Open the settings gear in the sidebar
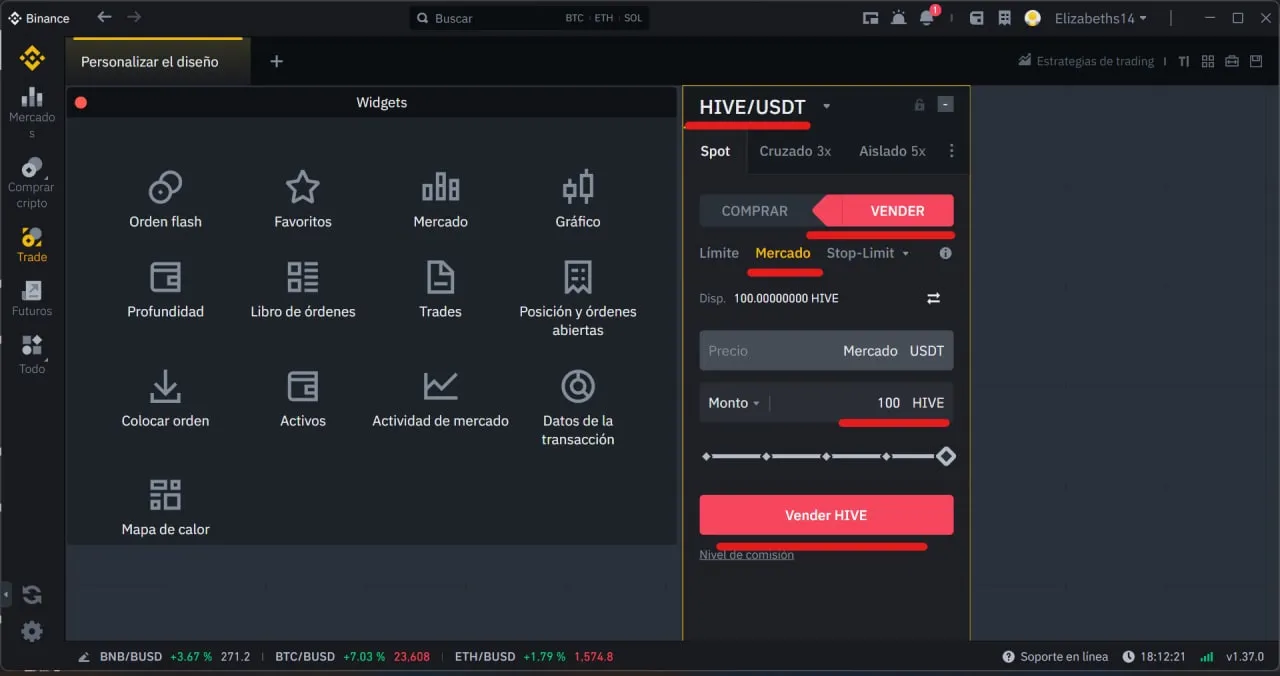This screenshot has height=676, width=1280. click(32, 632)
